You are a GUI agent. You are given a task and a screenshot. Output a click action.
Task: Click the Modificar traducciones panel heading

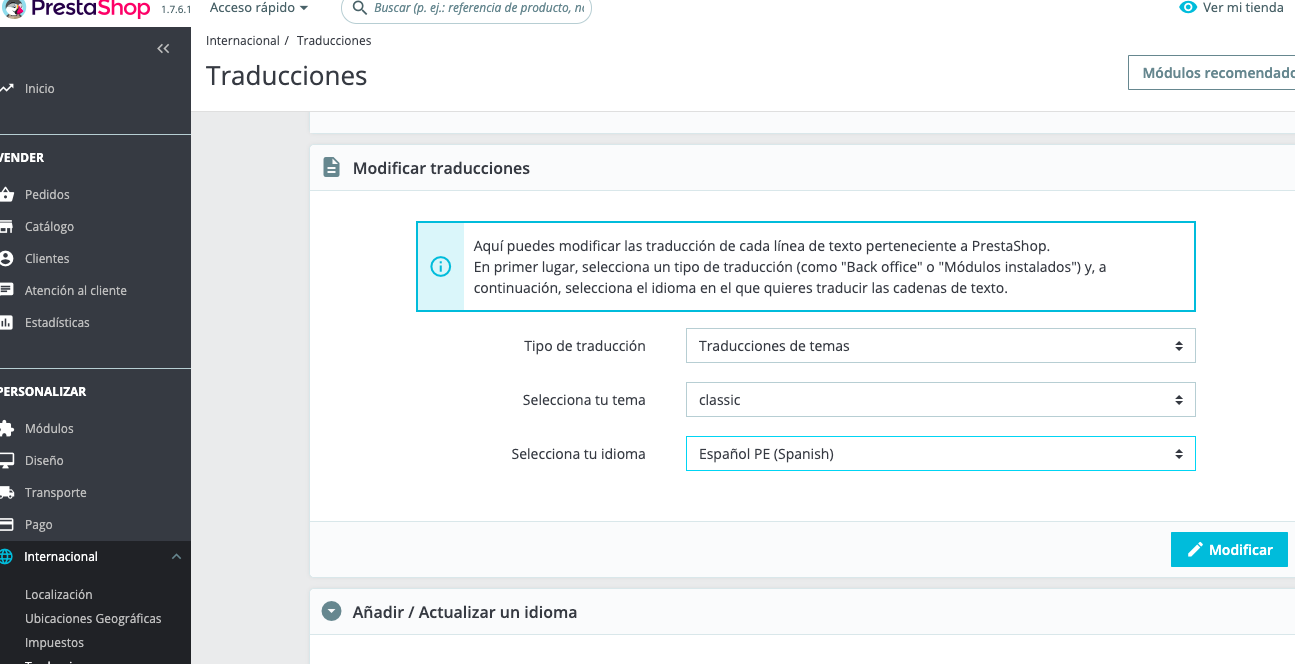coord(441,168)
